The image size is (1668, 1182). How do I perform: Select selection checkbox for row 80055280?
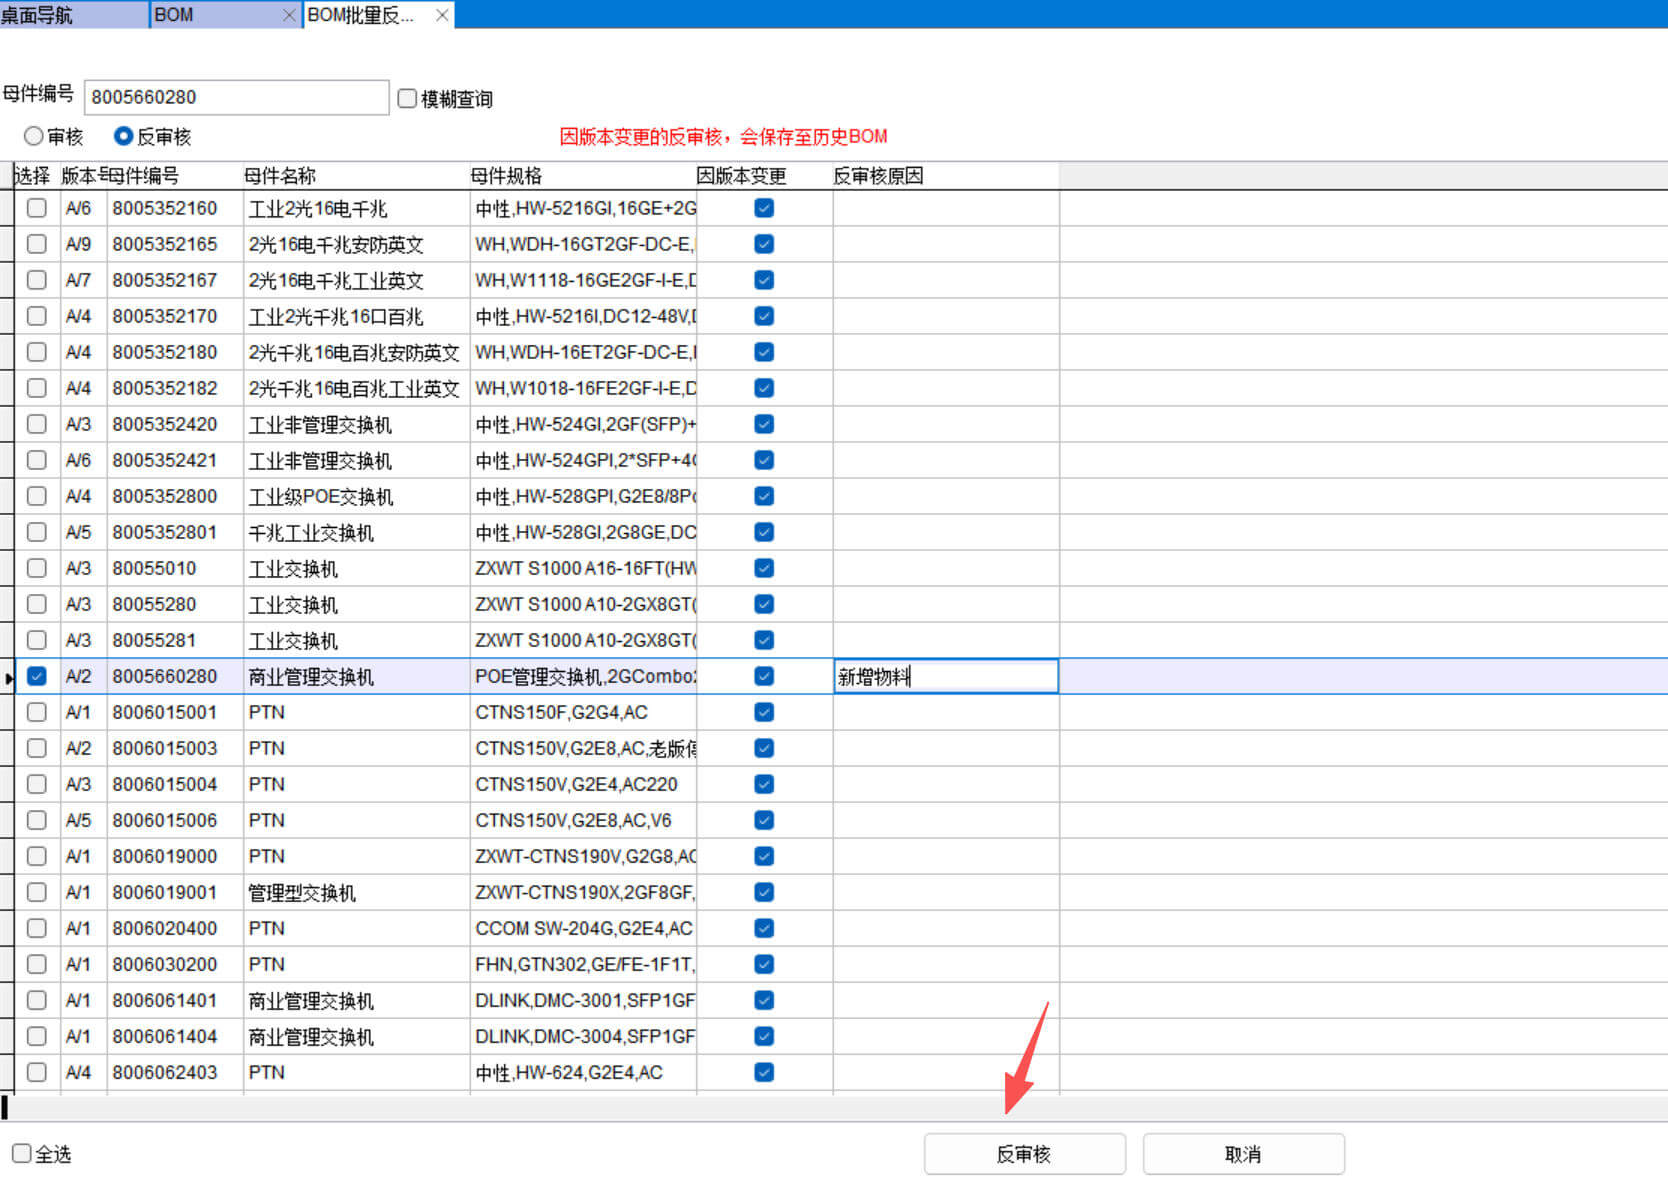37,604
